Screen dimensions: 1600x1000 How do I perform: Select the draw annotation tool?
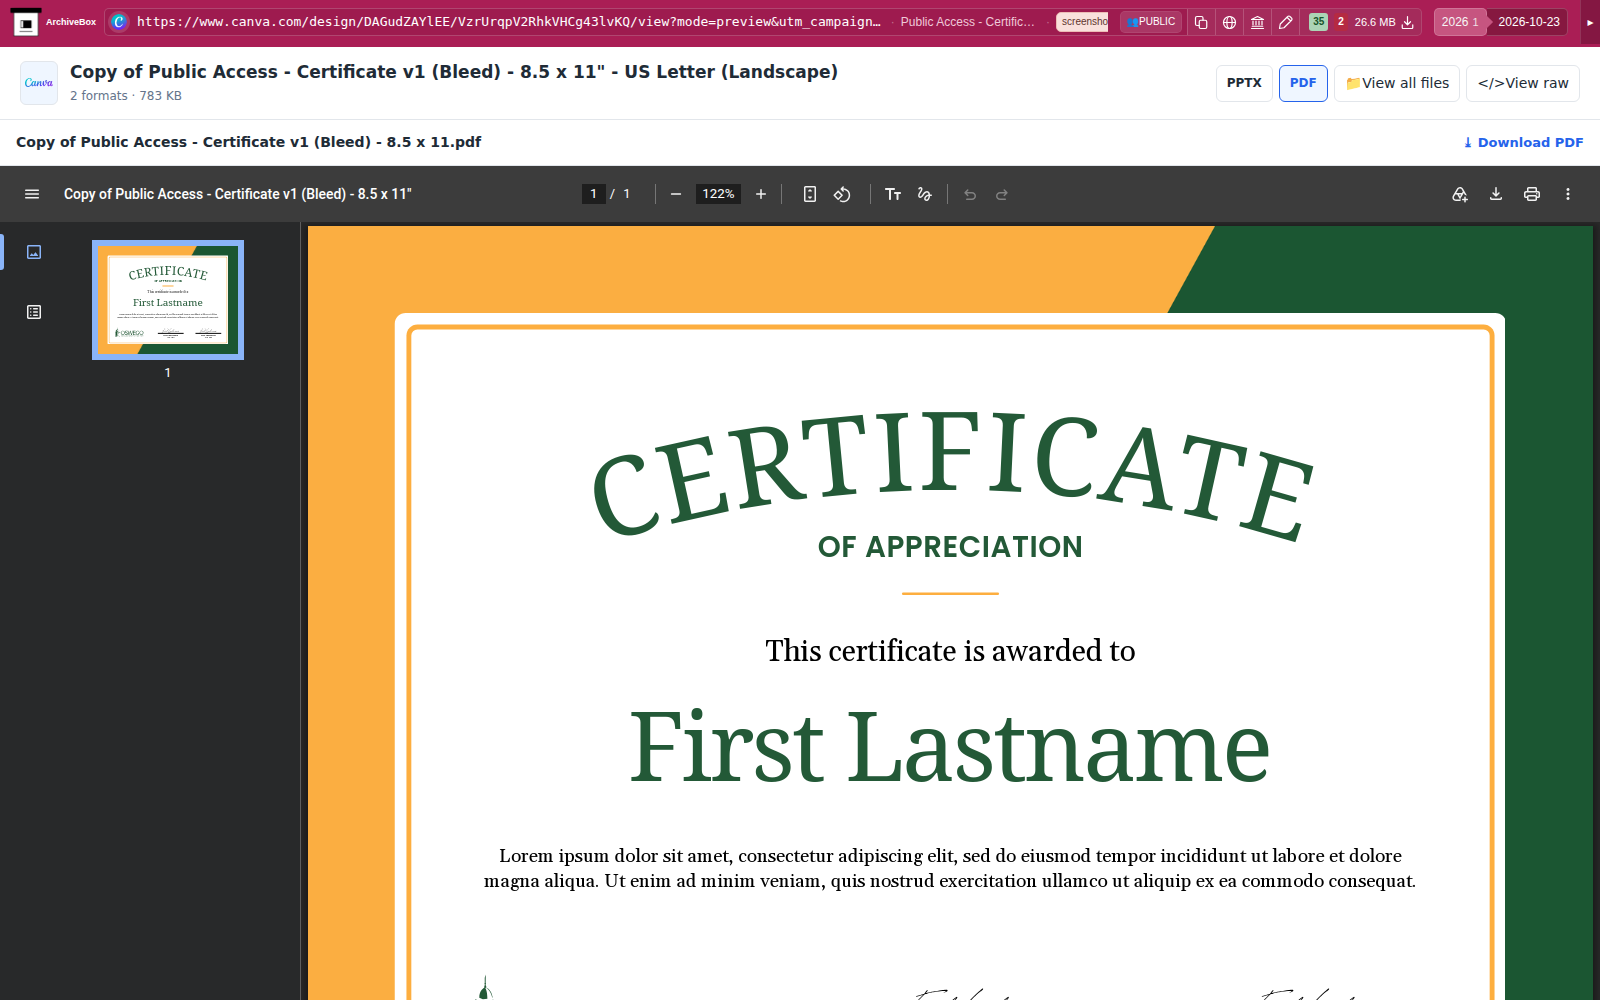925,194
